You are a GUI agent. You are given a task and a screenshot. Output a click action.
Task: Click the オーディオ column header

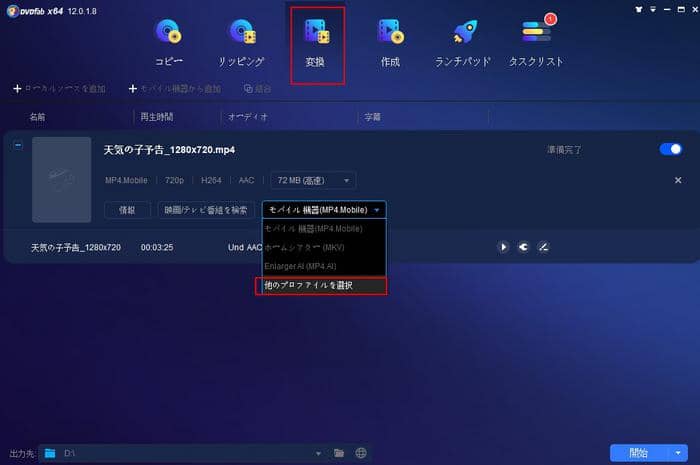click(x=247, y=117)
